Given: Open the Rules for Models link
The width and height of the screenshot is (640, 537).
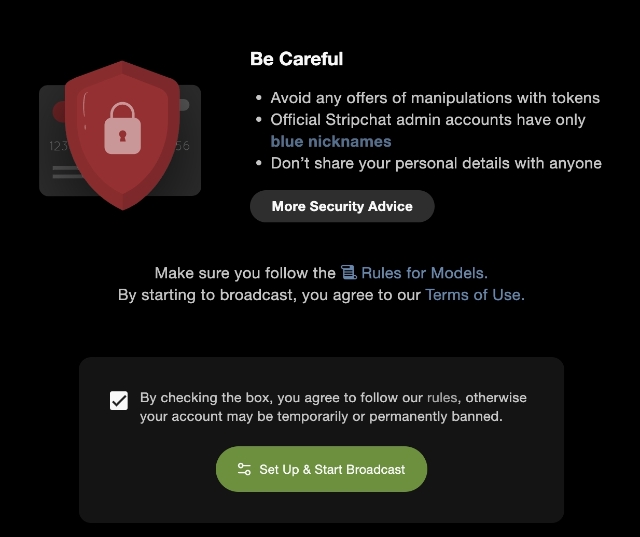Looking at the screenshot, I should pos(424,272).
